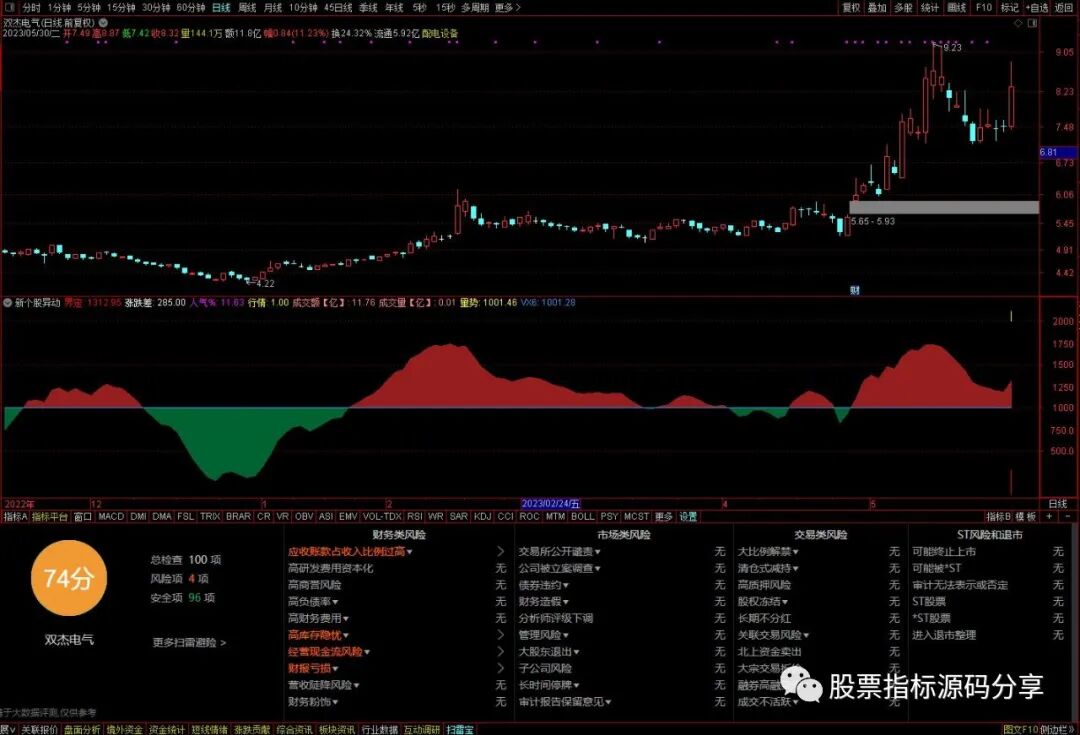
Task: Click the round dropdown icon beside 双杰电气(日线 前复权)
Action: [x=103, y=23]
